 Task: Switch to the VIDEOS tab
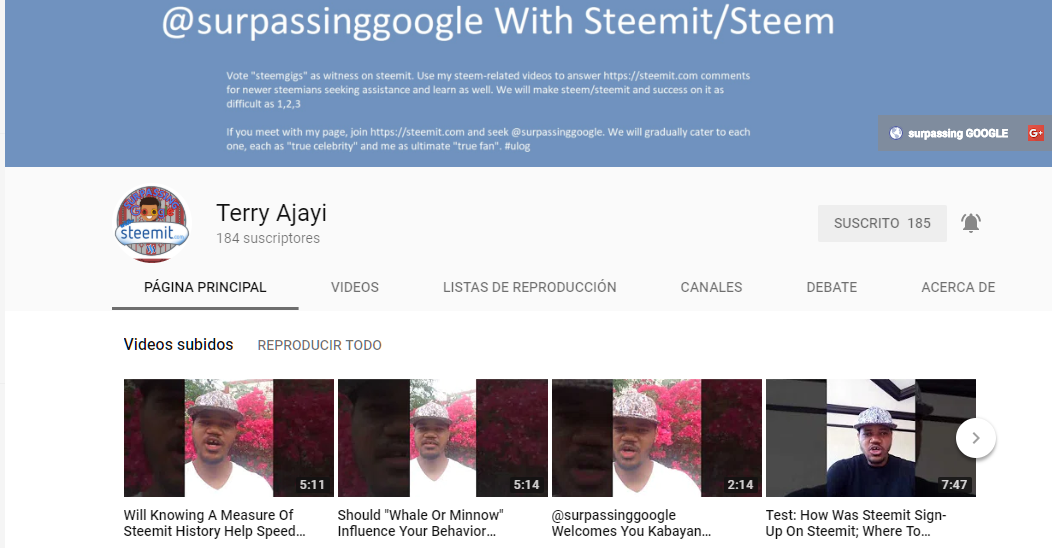coord(354,287)
